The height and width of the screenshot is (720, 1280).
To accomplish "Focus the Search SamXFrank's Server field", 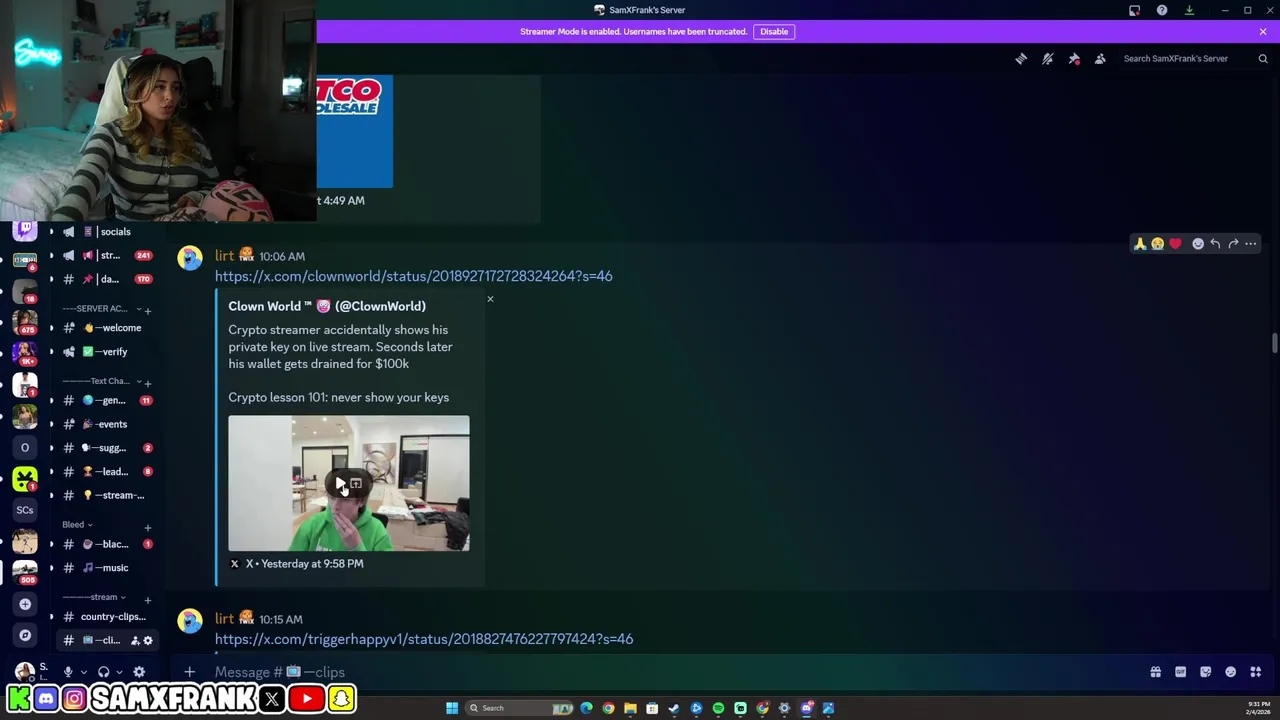I will (1185, 59).
